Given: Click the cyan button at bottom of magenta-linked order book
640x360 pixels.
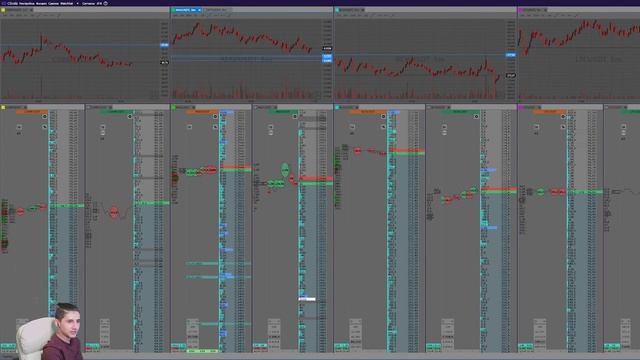Looking at the screenshot, I should point(526,346).
